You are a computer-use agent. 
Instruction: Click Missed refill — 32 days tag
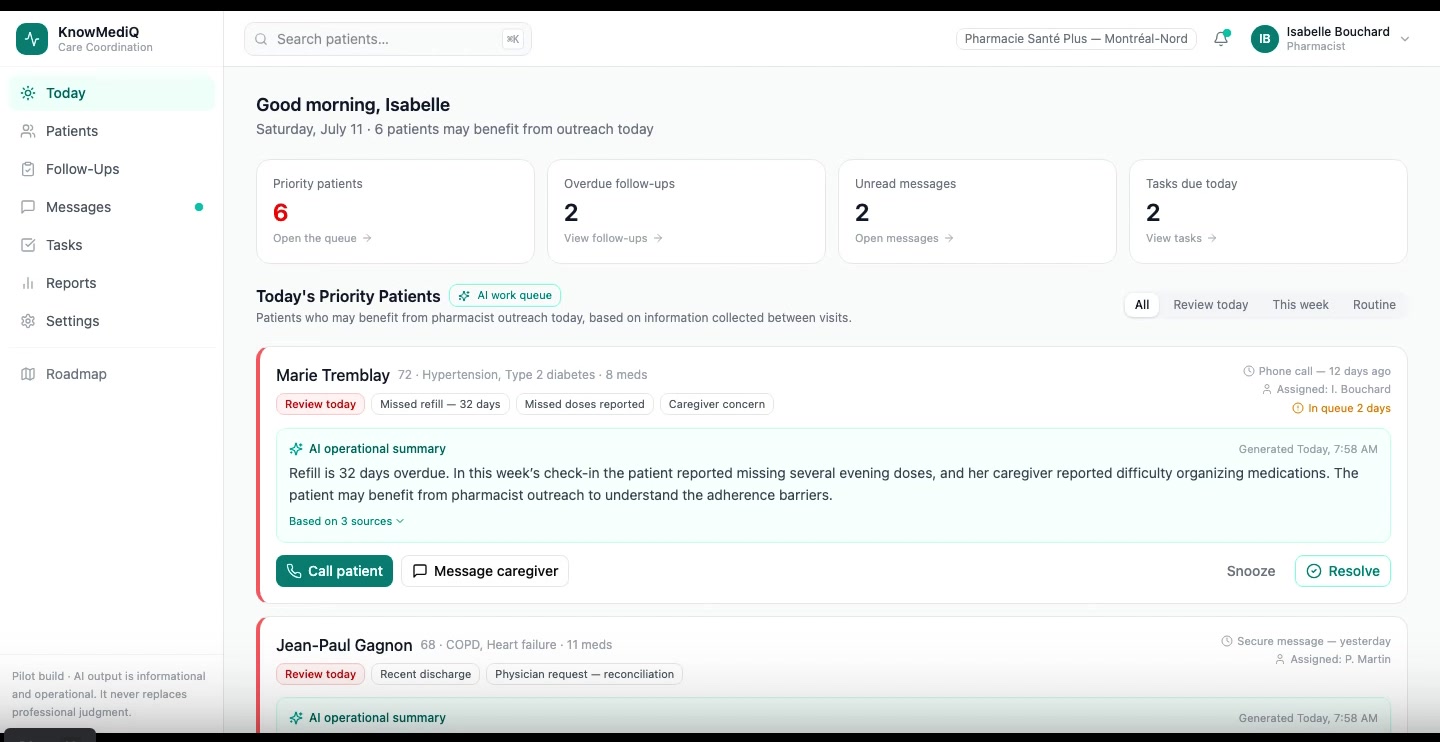pos(440,404)
